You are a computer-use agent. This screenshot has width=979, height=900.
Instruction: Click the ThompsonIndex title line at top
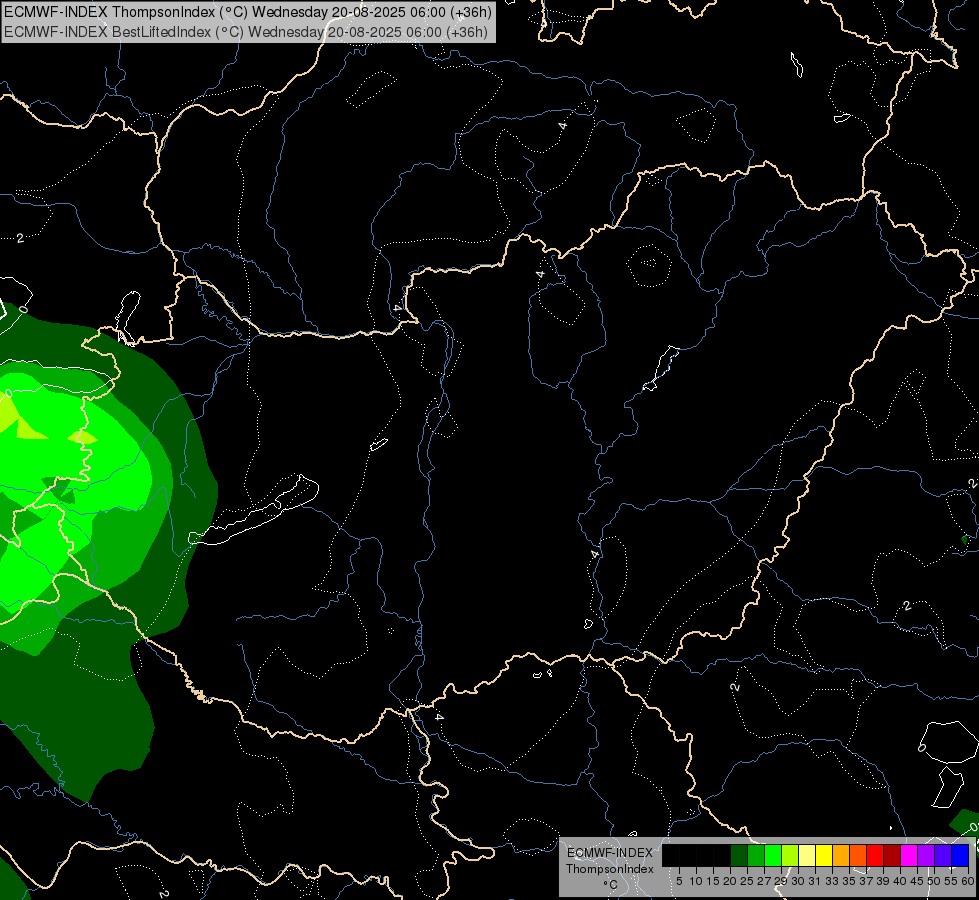247,12
